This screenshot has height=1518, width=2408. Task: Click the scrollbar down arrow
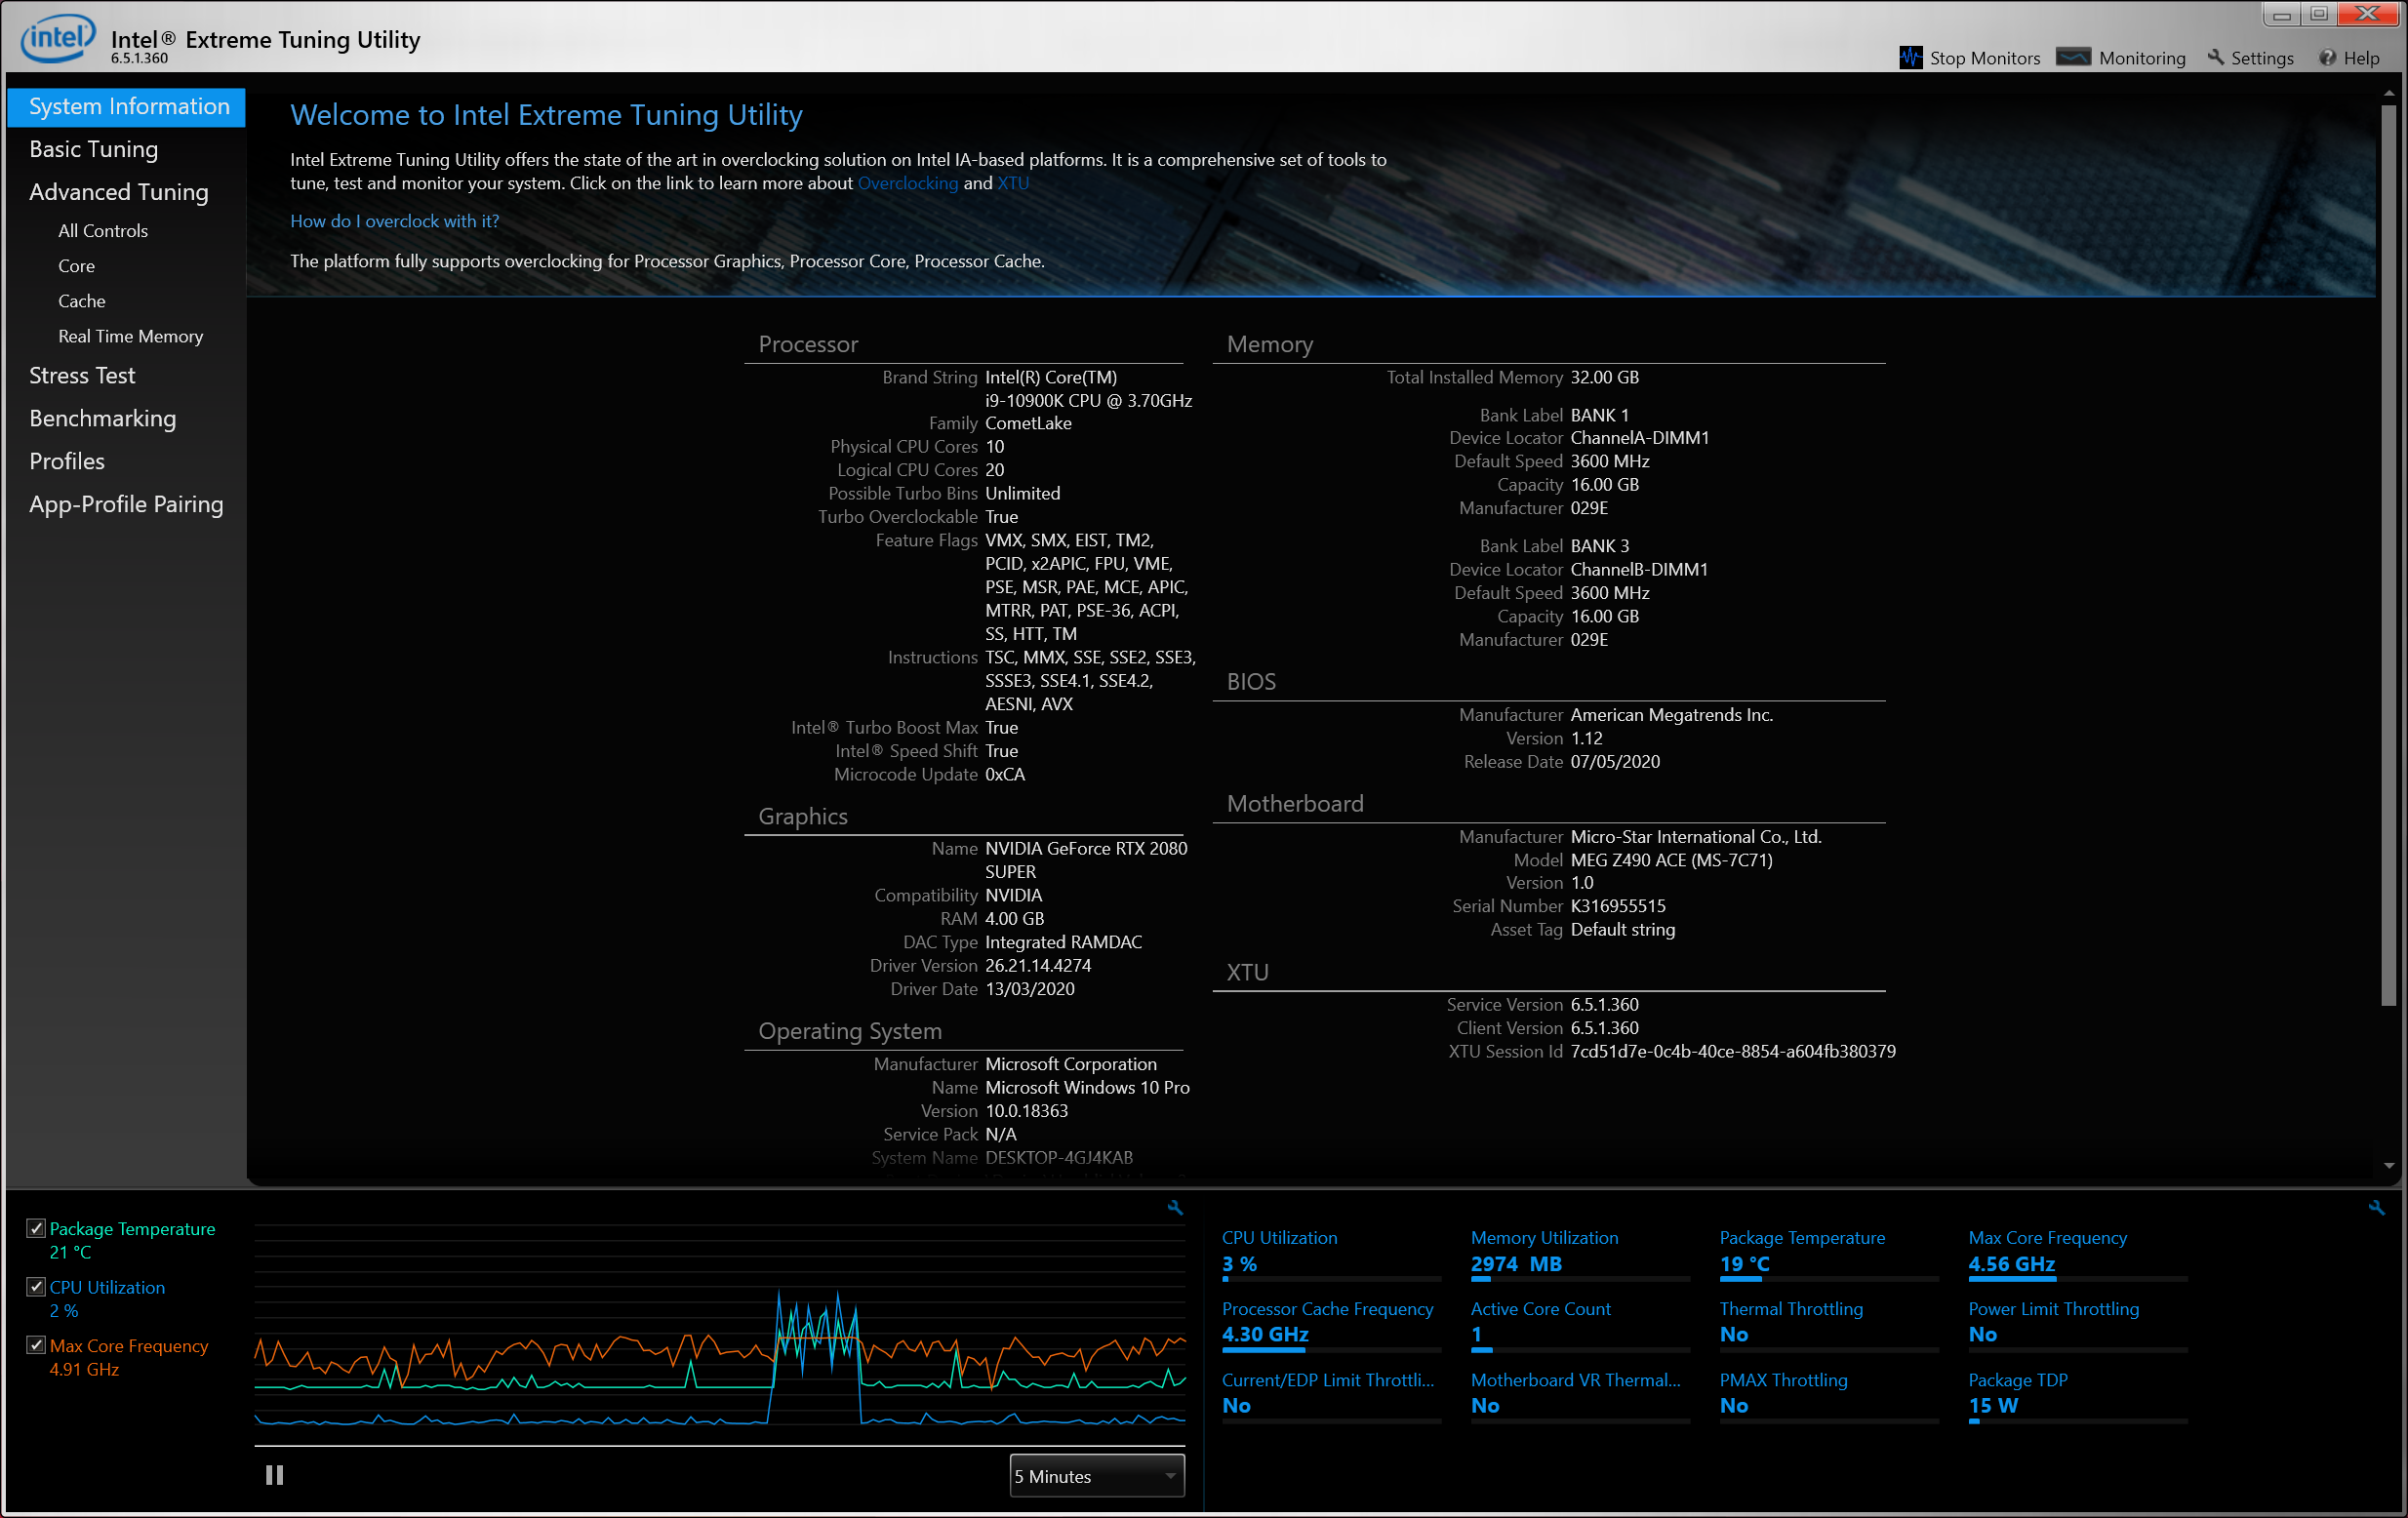tap(2388, 1166)
